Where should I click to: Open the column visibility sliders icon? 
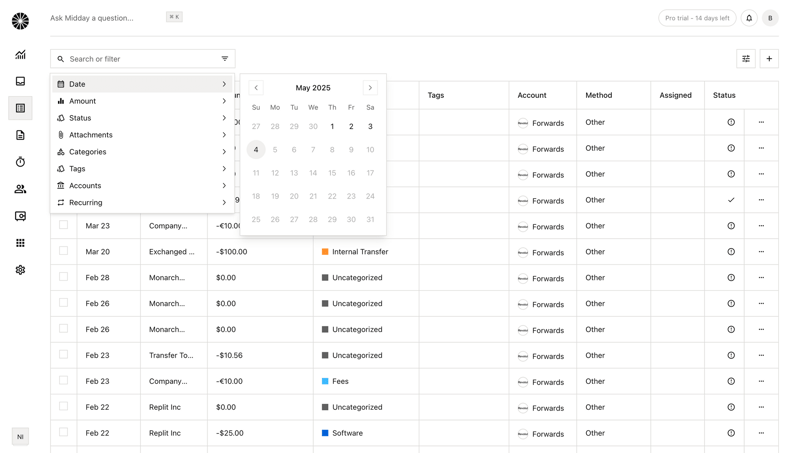746,59
